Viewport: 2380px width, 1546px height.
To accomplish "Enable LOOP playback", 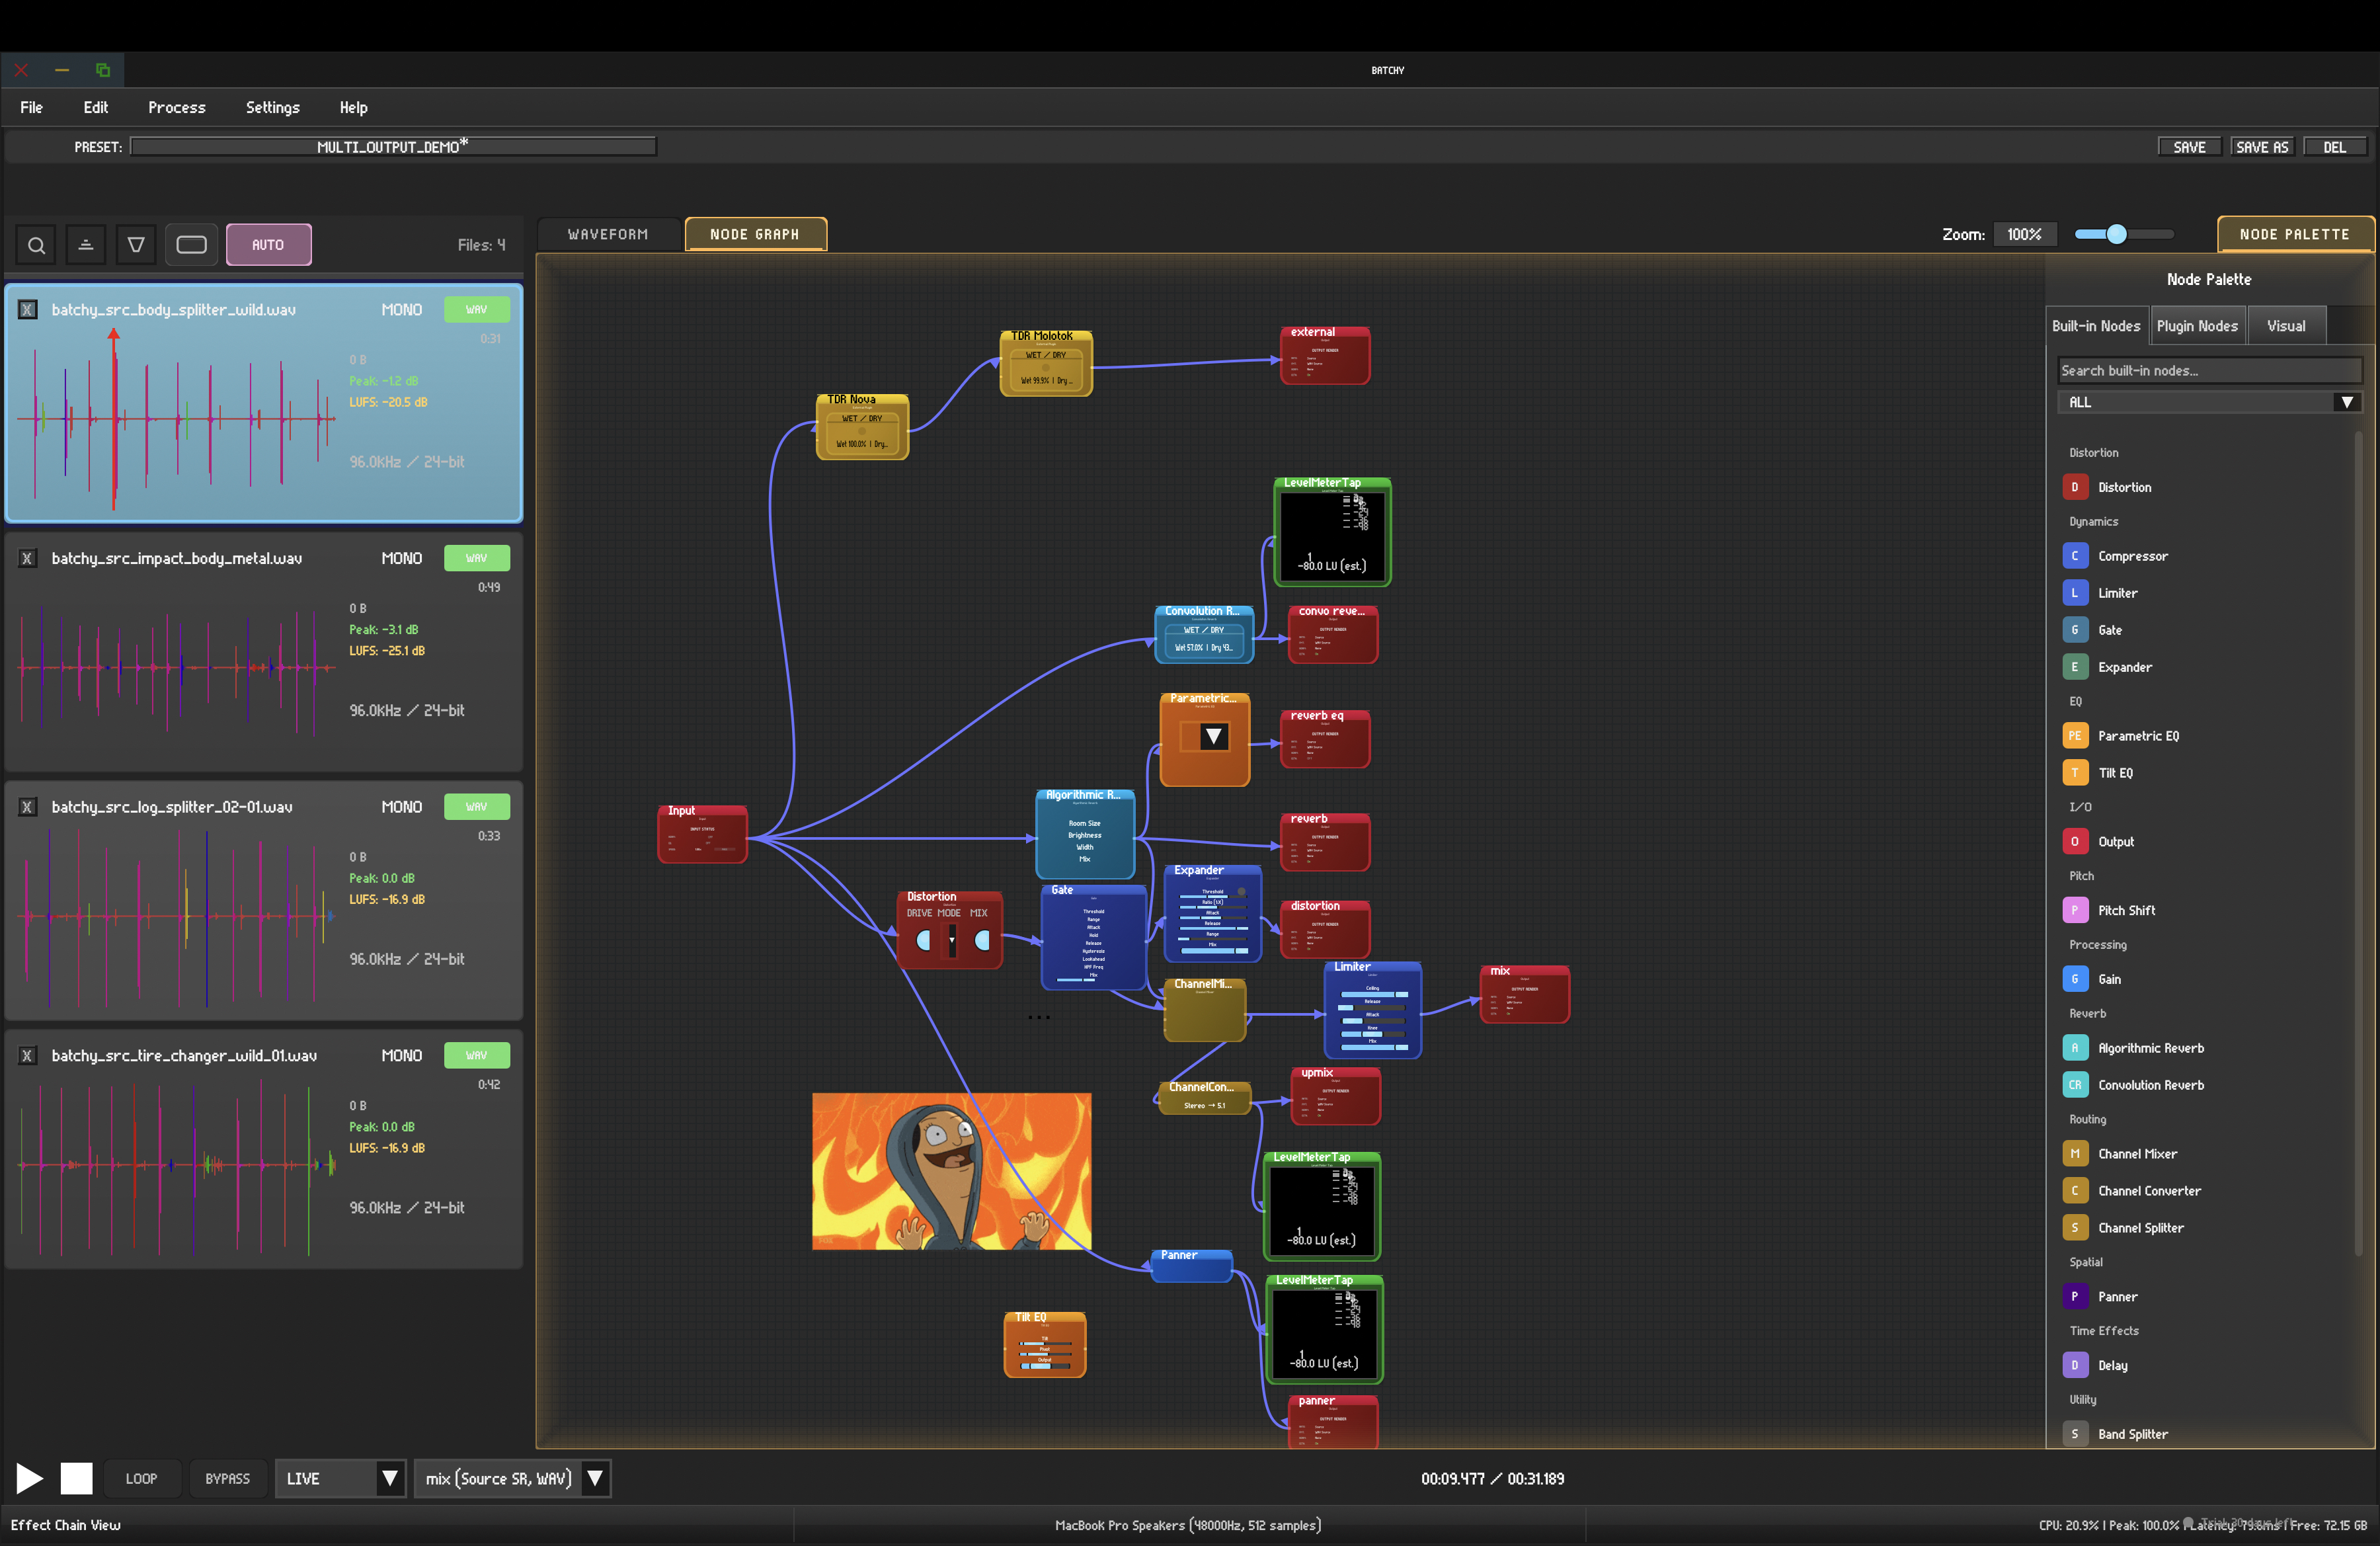I will [141, 1478].
